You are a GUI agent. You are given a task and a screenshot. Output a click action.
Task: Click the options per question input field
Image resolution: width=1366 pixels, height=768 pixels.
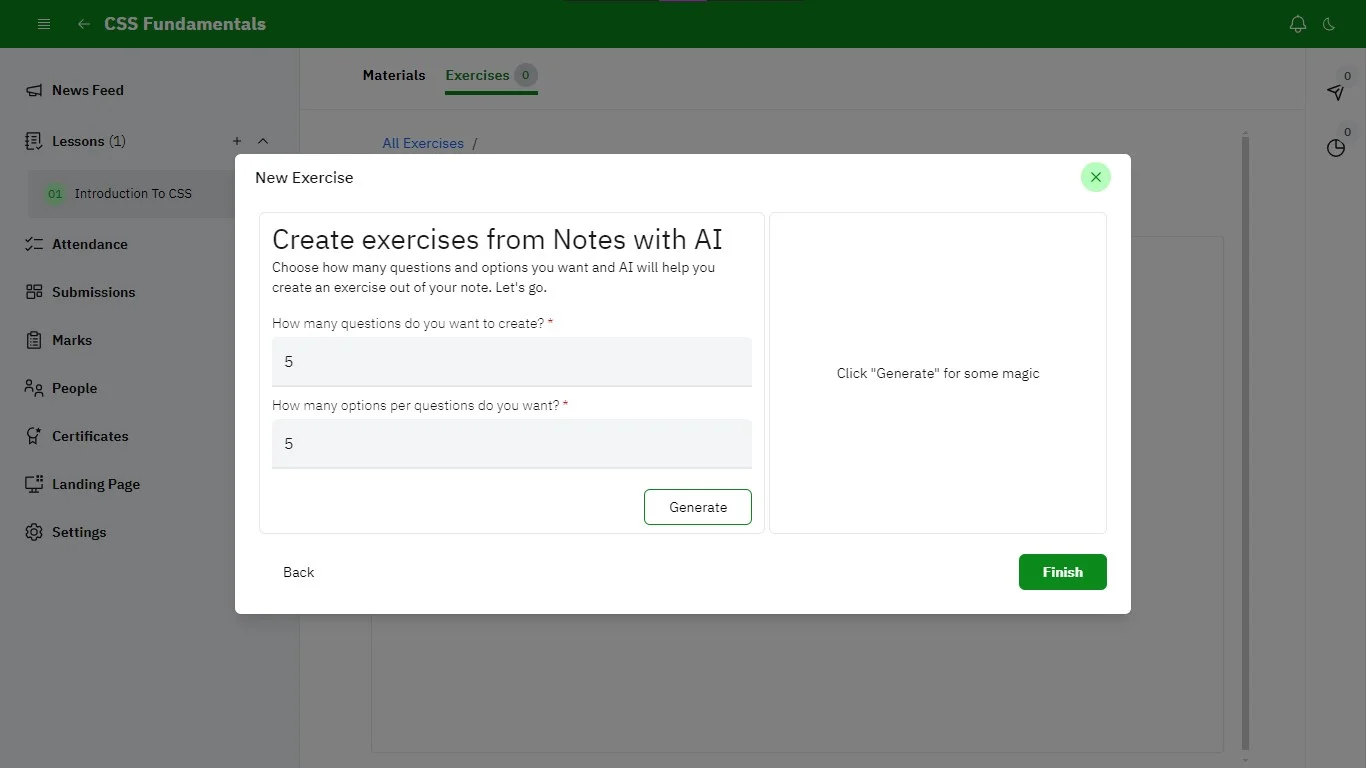pos(511,443)
